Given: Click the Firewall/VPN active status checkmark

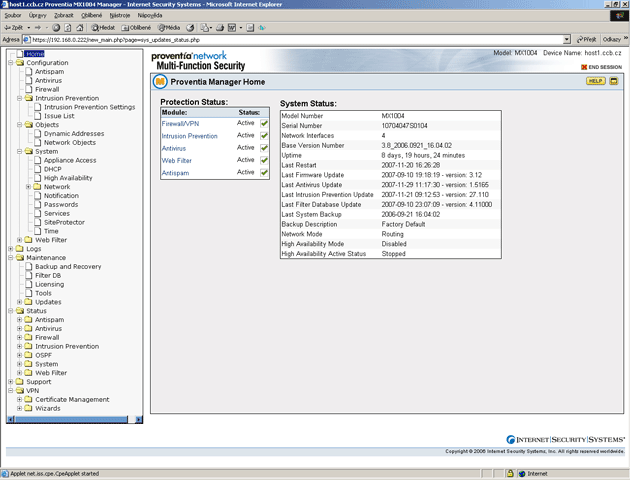Looking at the screenshot, I should pos(264,123).
